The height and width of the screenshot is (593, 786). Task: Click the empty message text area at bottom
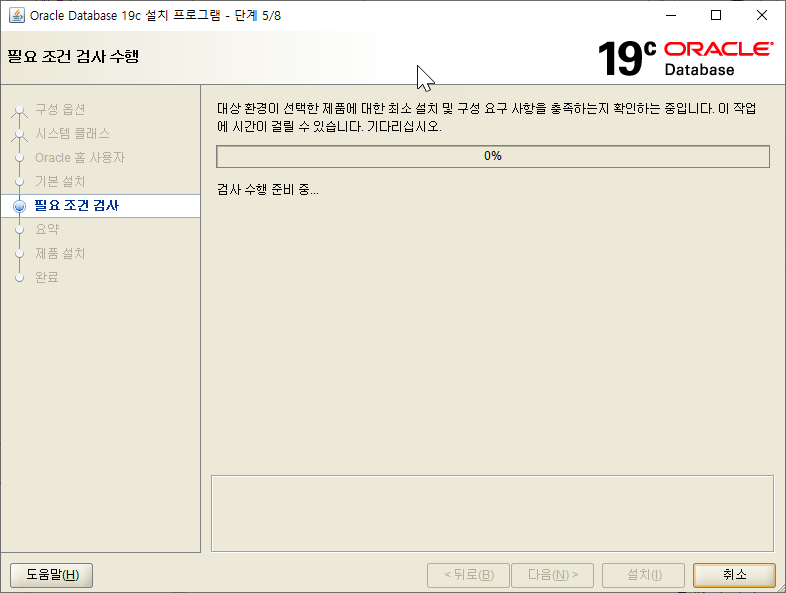[492, 513]
